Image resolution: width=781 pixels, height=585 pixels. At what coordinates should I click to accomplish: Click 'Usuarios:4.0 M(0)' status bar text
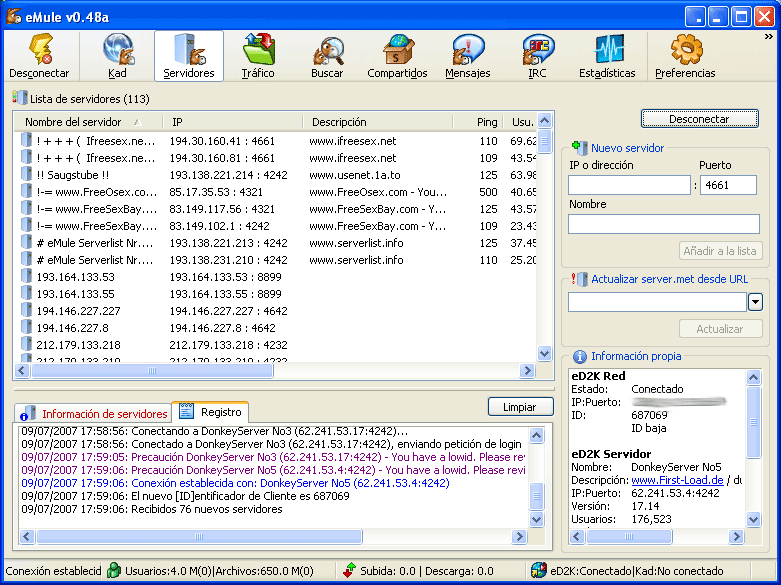(169, 571)
